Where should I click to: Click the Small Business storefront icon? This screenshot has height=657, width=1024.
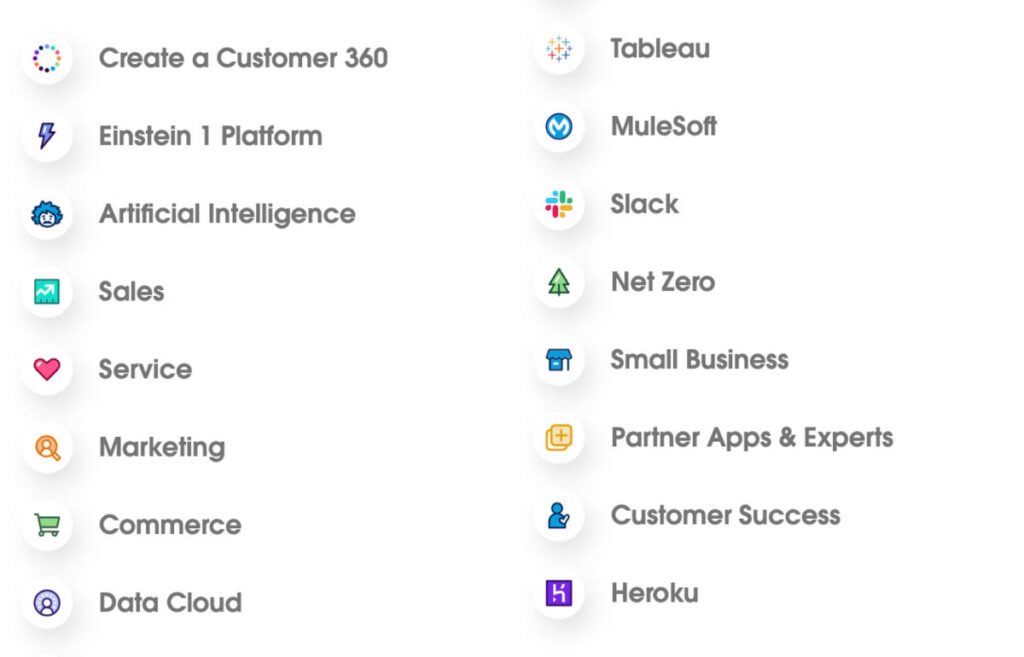[x=558, y=360]
